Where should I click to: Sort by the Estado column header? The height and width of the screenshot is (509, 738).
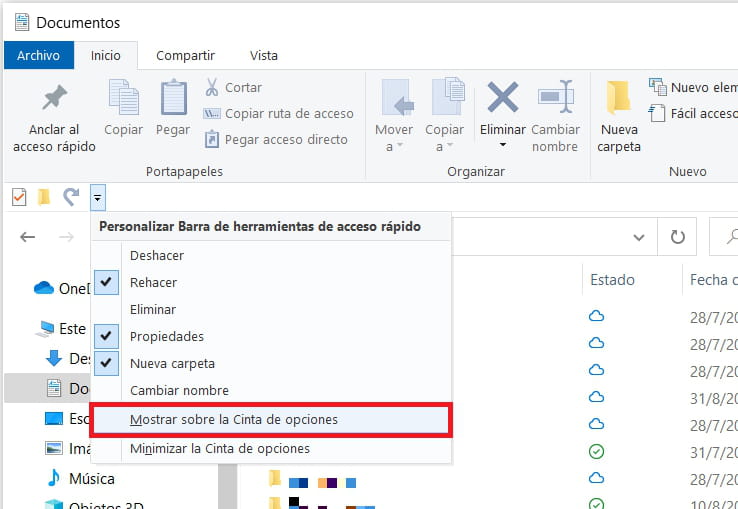coord(612,280)
